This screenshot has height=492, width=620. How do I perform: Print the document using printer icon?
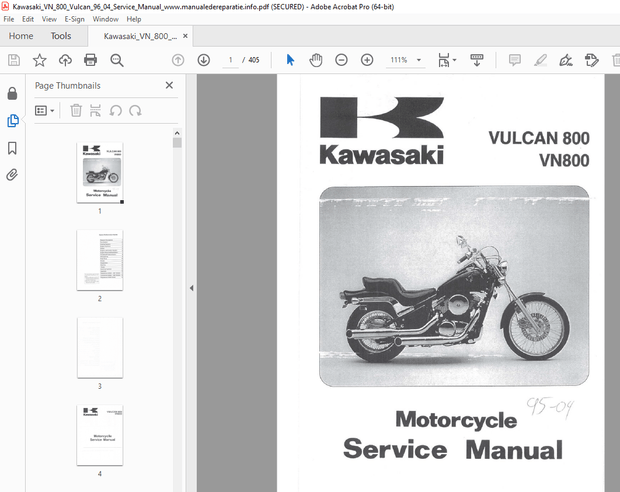pos(91,60)
